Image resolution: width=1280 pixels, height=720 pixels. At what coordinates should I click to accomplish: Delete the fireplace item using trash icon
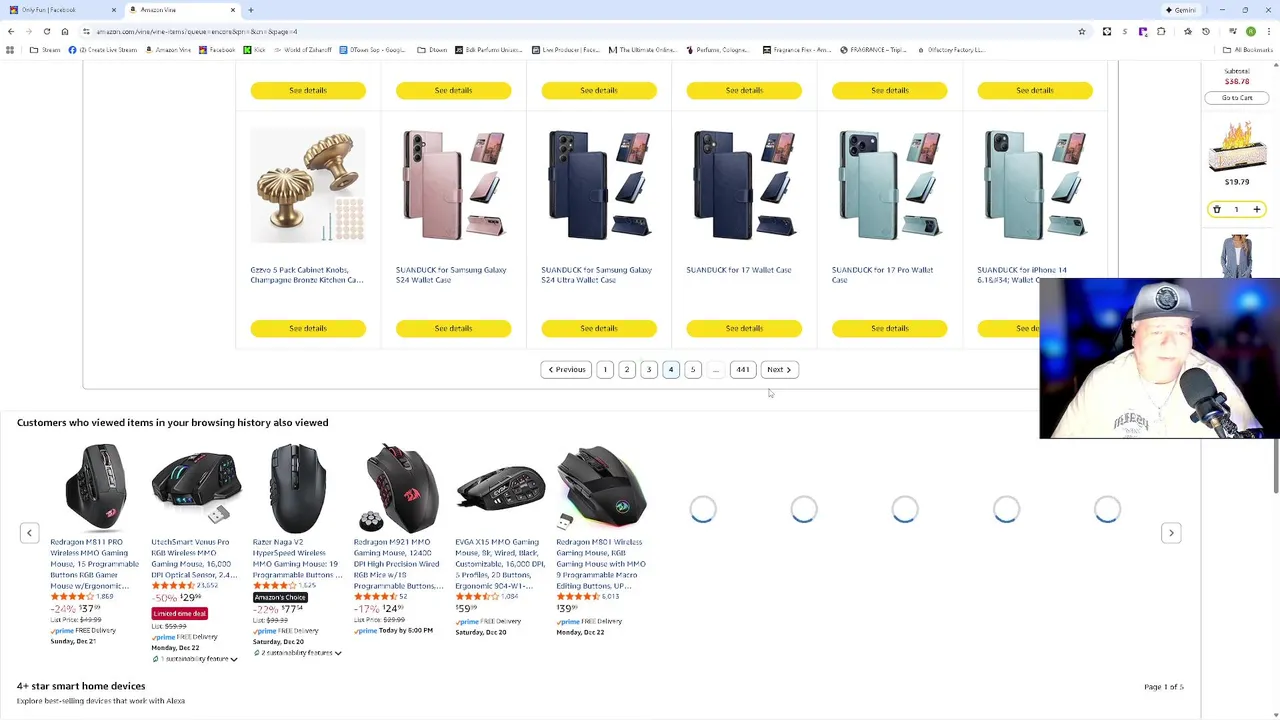coord(1217,209)
